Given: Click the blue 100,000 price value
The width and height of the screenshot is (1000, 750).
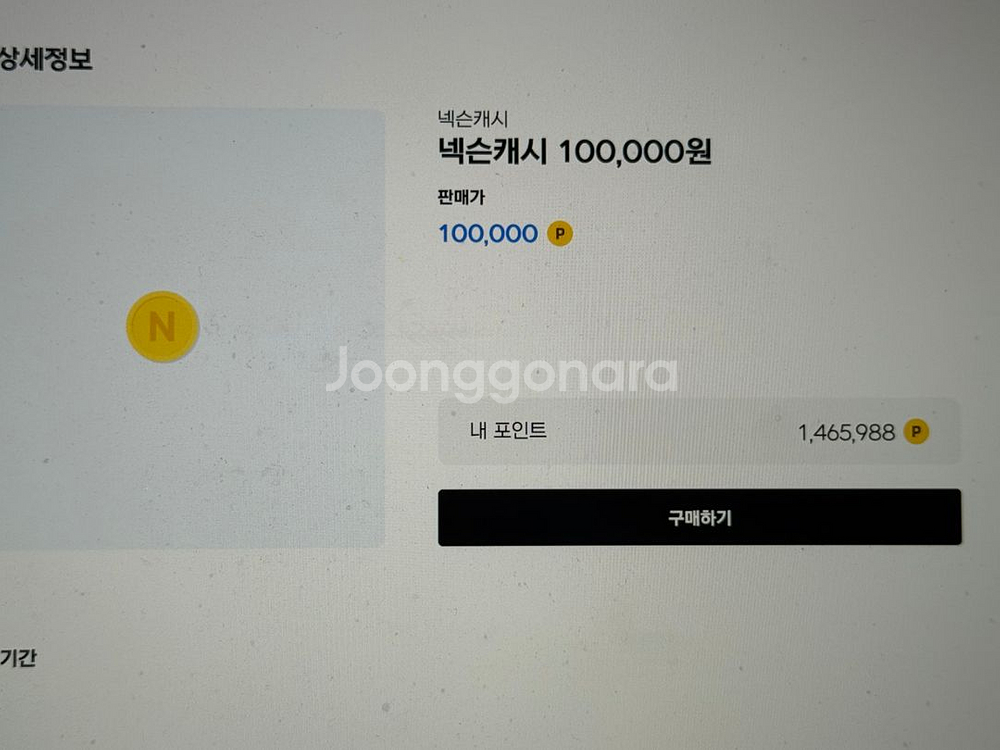Looking at the screenshot, I should (x=488, y=233).
